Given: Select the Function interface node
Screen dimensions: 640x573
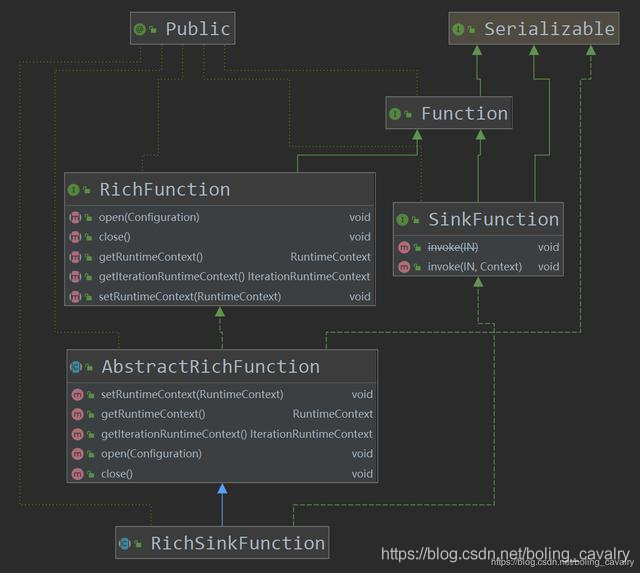Looking at the screenshot, I should pyautogui.click(x=449, y=113).
